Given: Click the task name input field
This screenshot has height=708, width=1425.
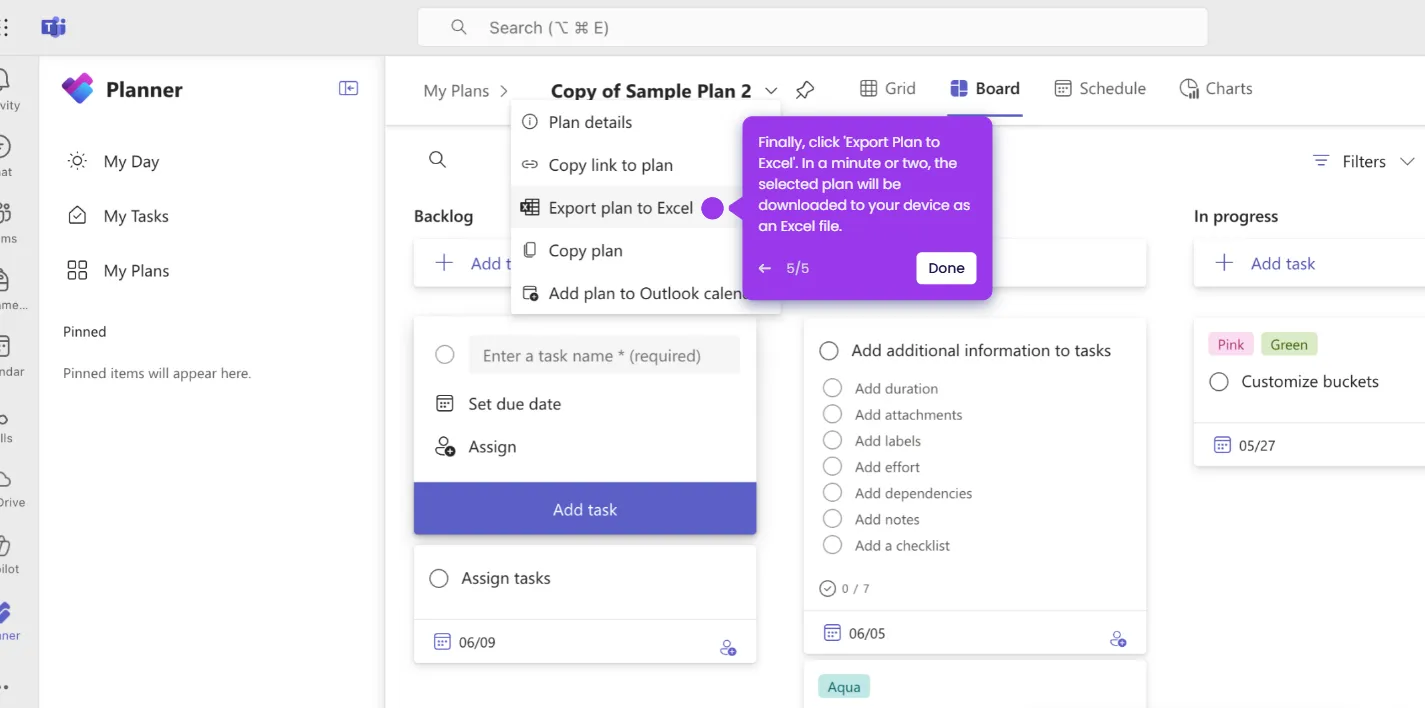Looking at the screenshot, I should (x=604, y=355).
